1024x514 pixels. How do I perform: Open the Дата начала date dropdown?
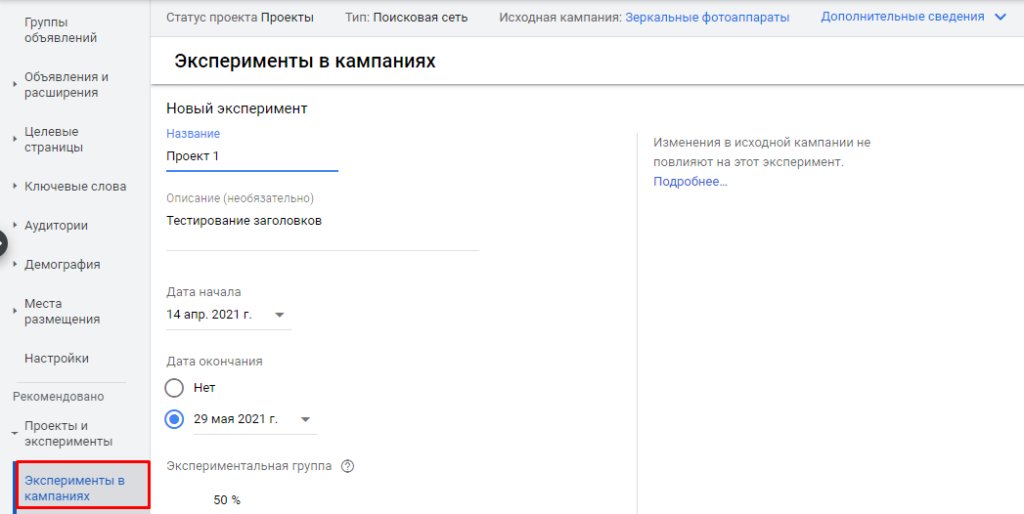228,315
